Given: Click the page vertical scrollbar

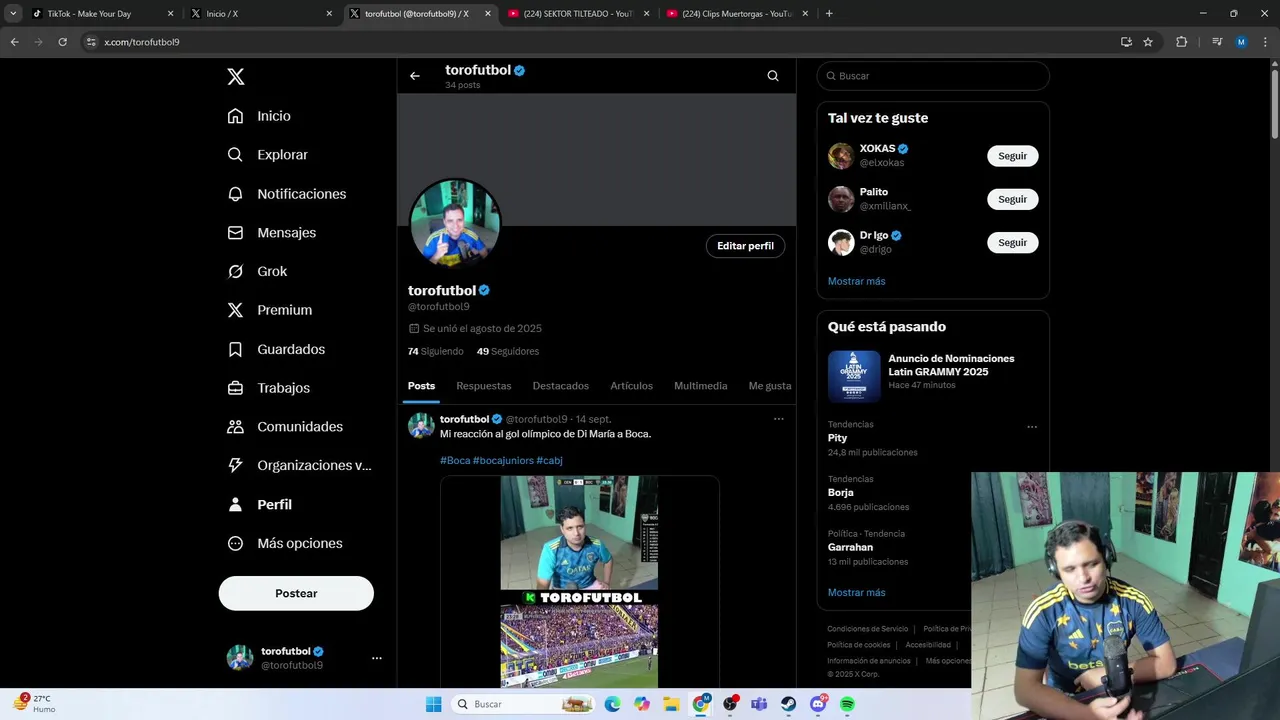Looking at the screenshot, I should click(x=1274, y=105).
